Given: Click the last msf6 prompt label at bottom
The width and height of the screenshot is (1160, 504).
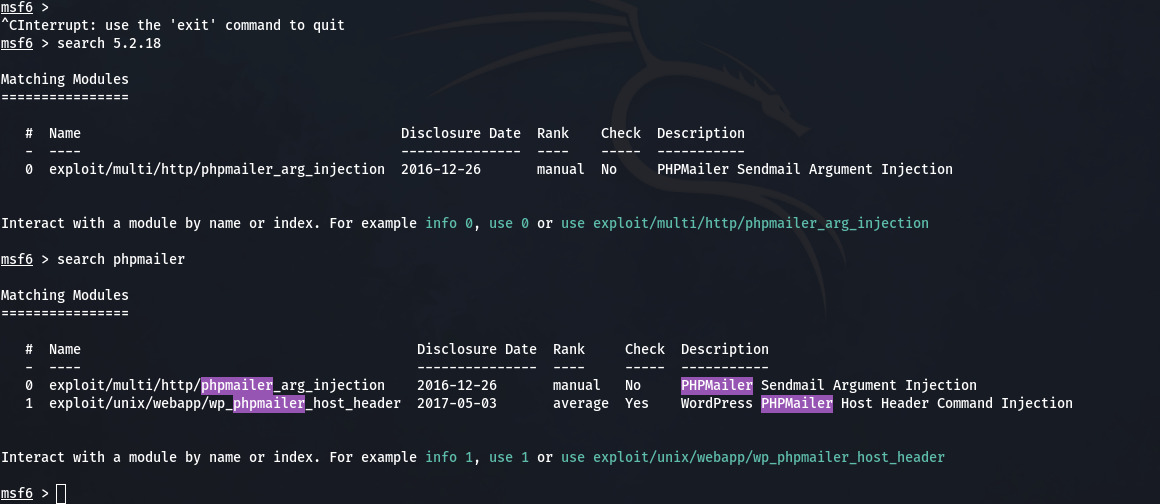Looking at the screenshot, I should coord(16,493).
